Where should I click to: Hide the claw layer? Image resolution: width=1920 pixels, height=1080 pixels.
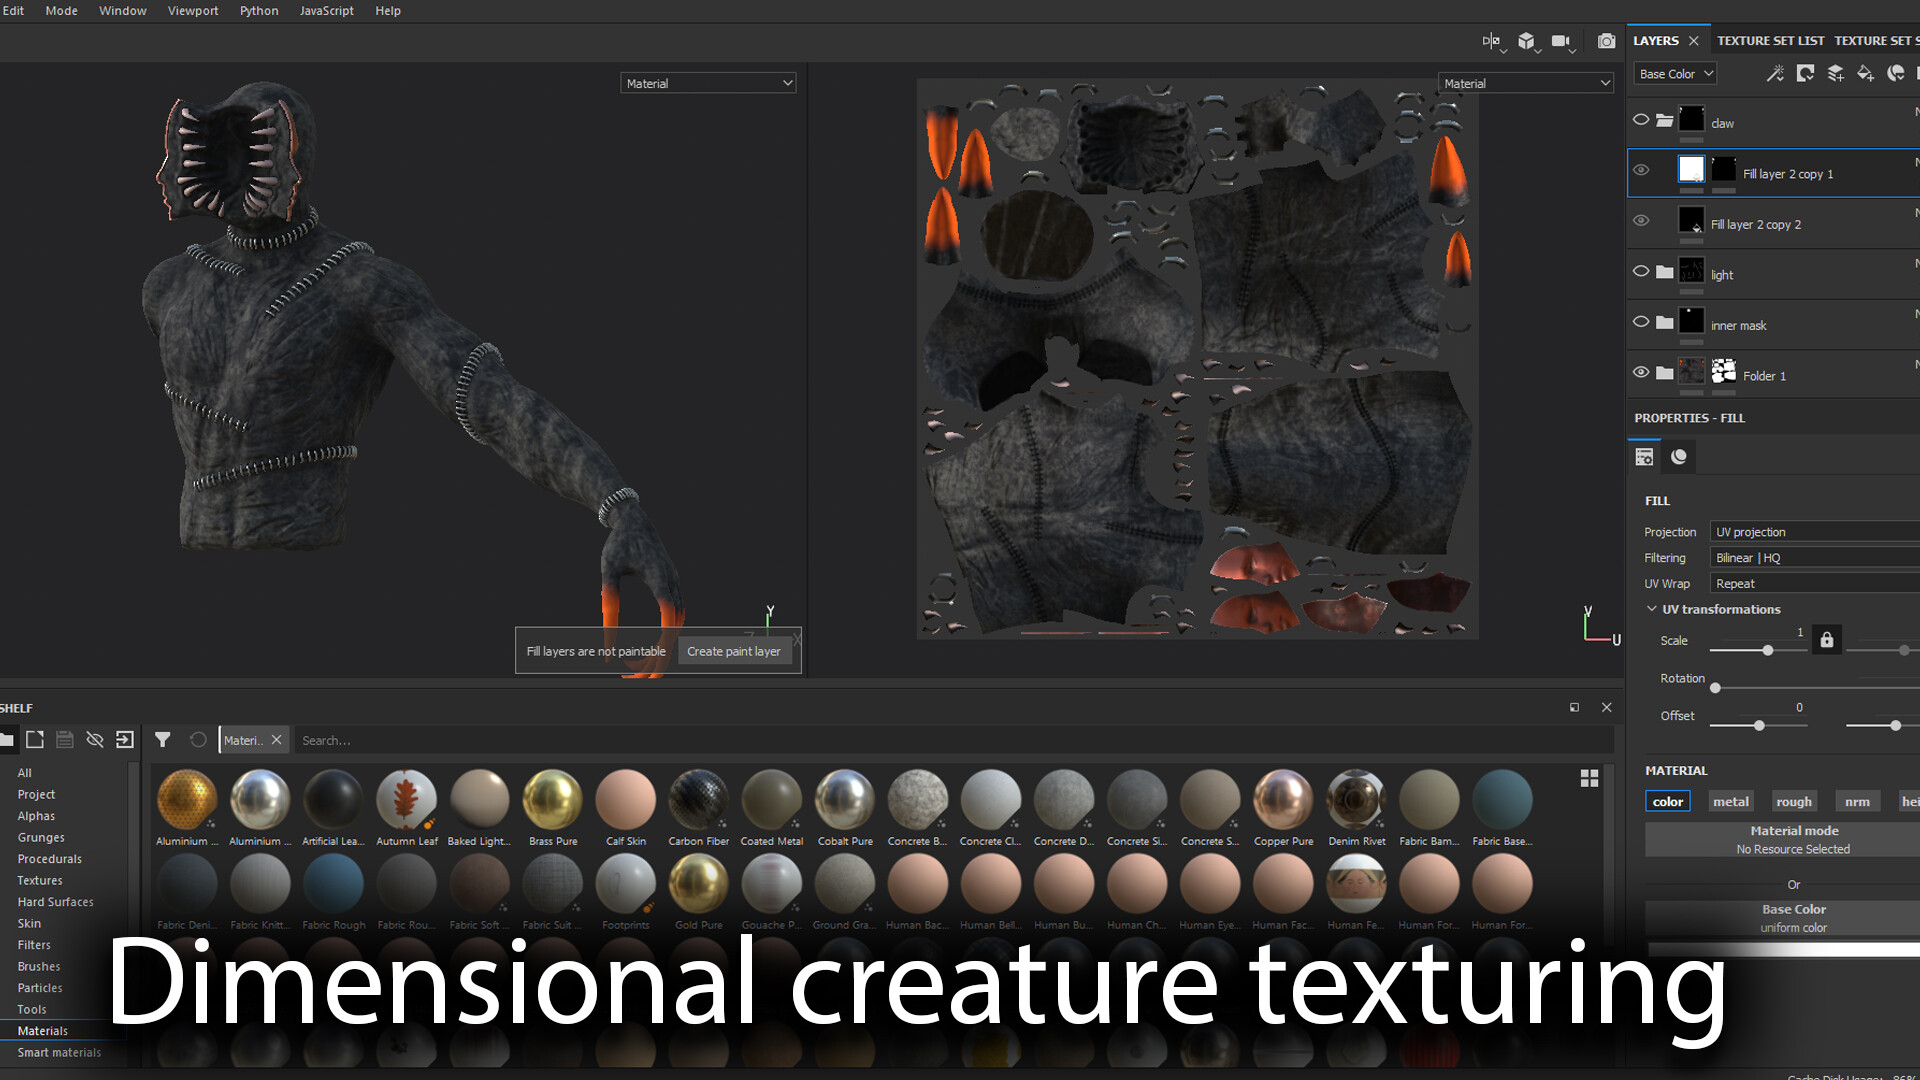click(x=1641, y=119)
